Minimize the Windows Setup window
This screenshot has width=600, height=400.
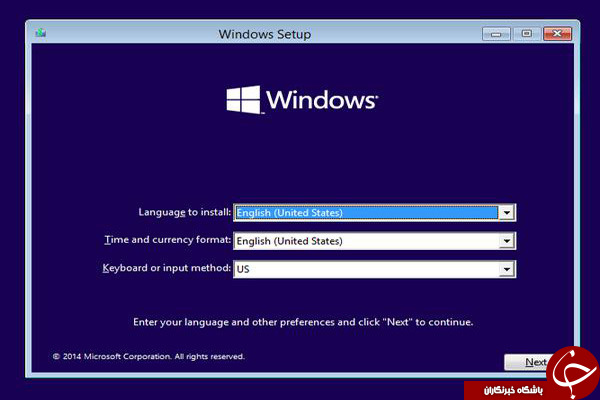pos(496,34)
